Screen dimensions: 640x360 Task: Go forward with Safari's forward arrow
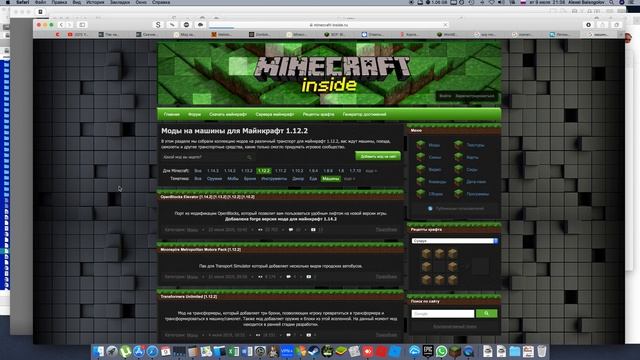pos(69,25)
